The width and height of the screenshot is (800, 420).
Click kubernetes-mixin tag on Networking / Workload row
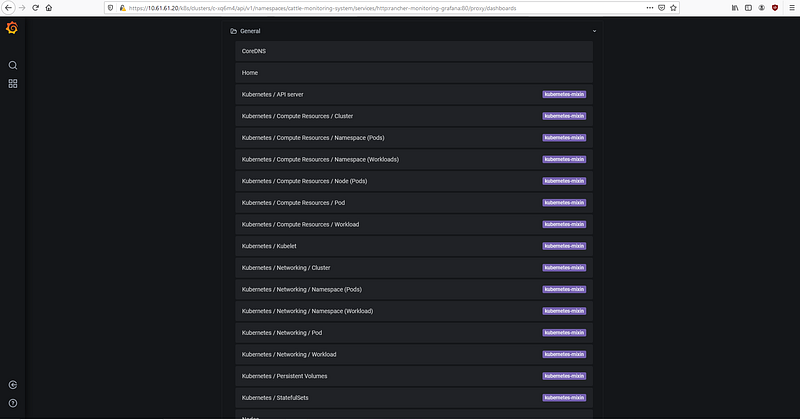click(x=564, y=355)
